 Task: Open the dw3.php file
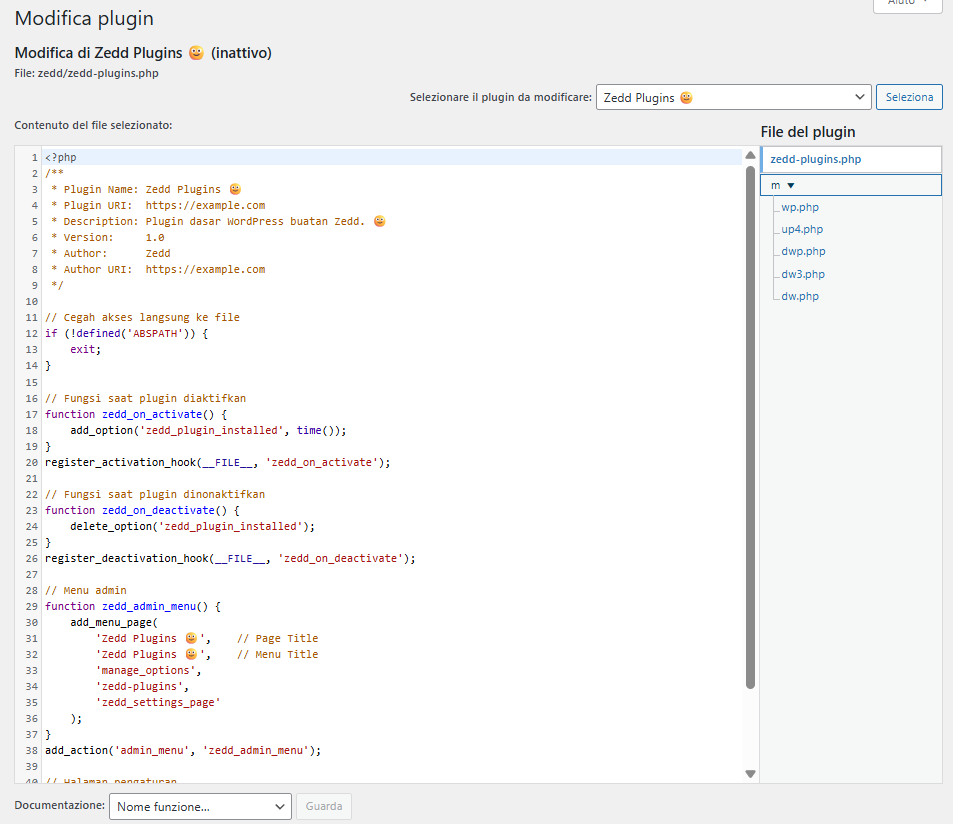click(803, 274)
